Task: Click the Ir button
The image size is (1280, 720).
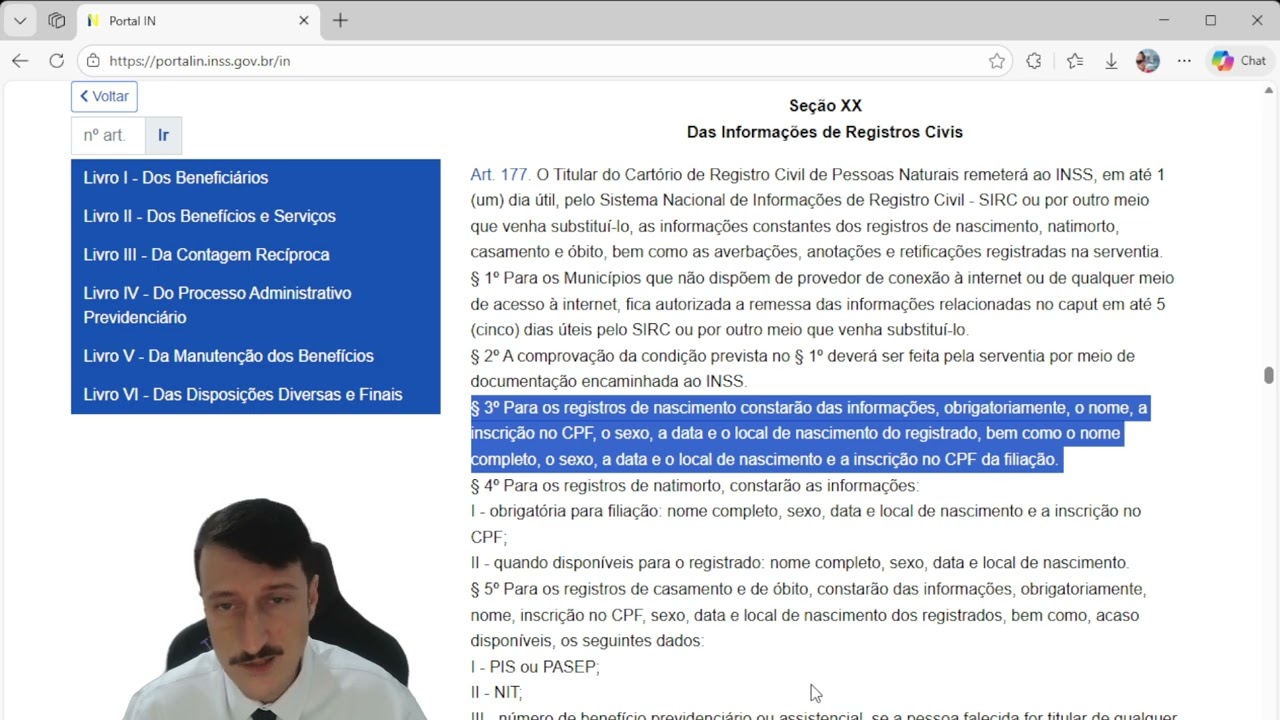Action: tap(164, 135)
